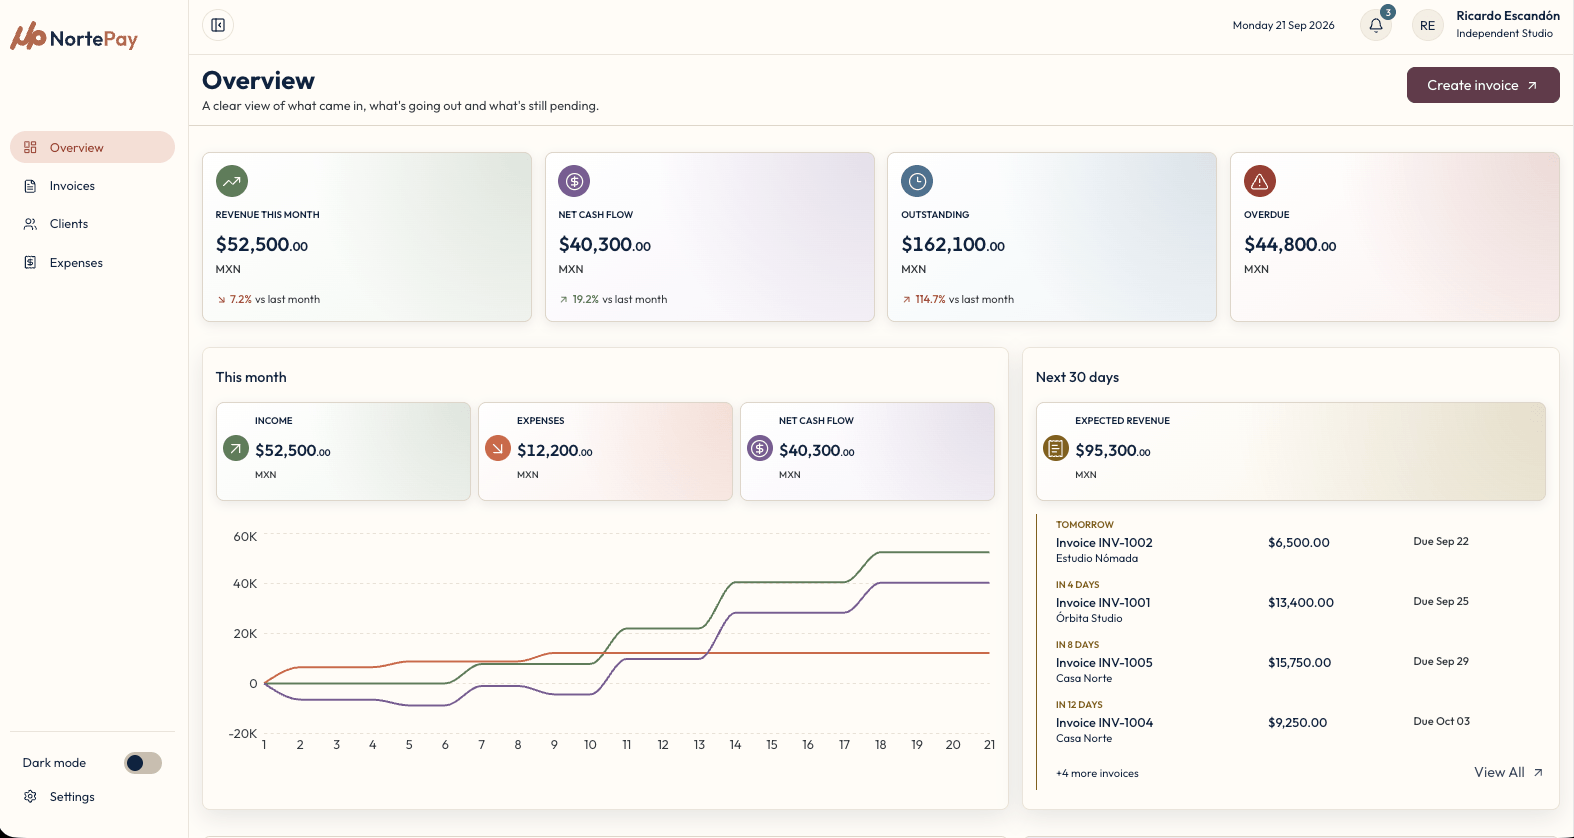Click the Expenses down-arrow icon

tap(497, 448)
